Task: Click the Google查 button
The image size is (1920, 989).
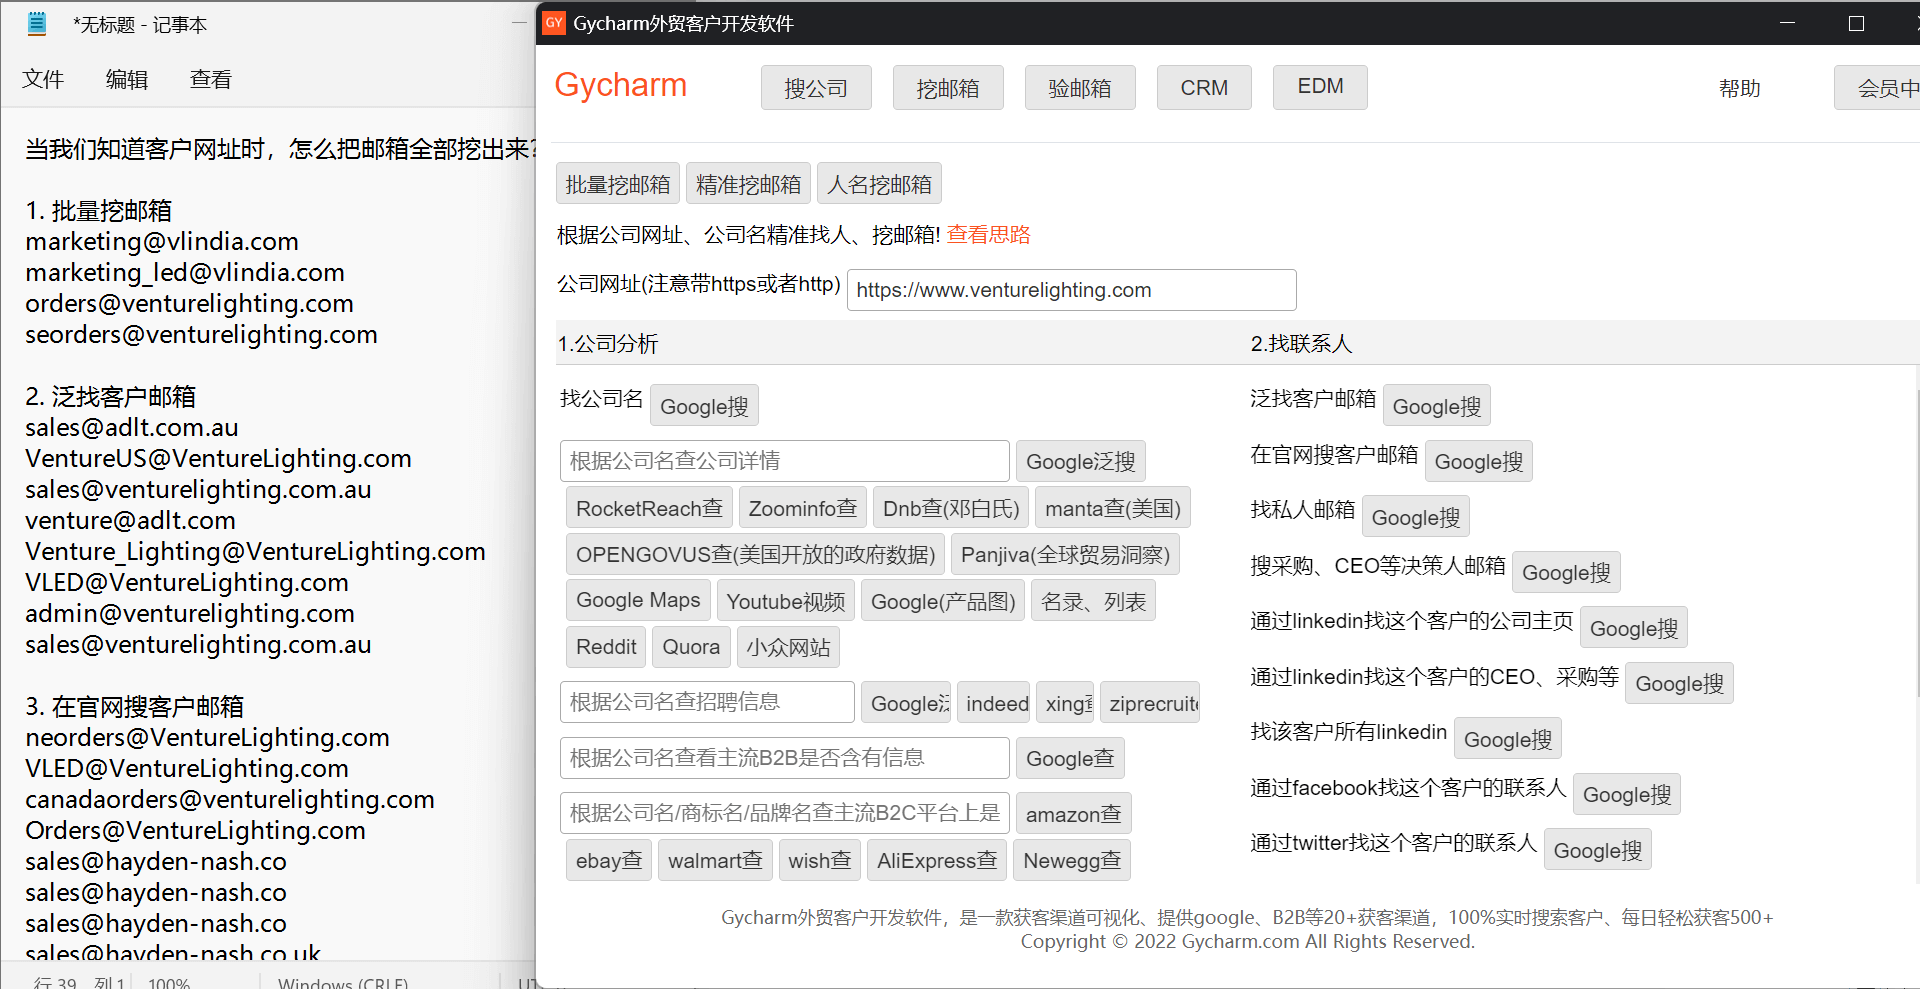Action: click(x=1070, y=758)
